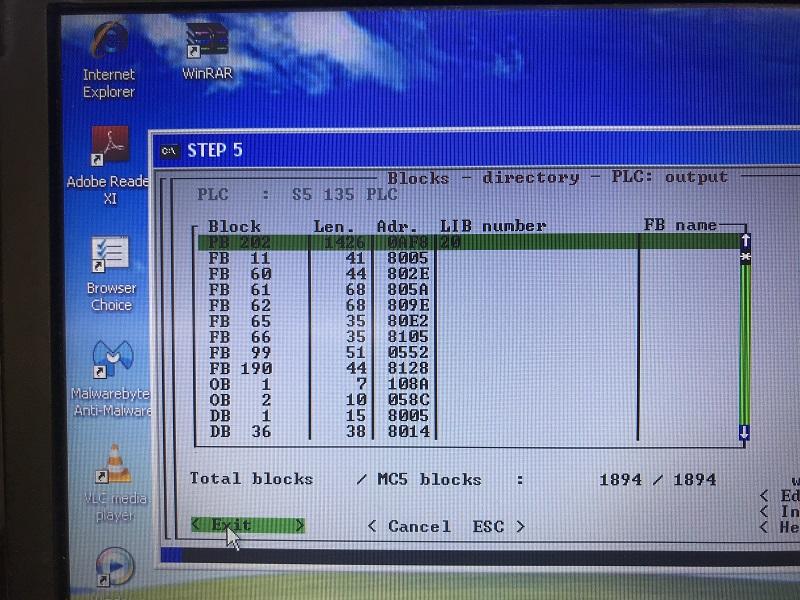The image size is (800, 600).
Task: Select block row FB 190
Action: (x=468, y=368)
